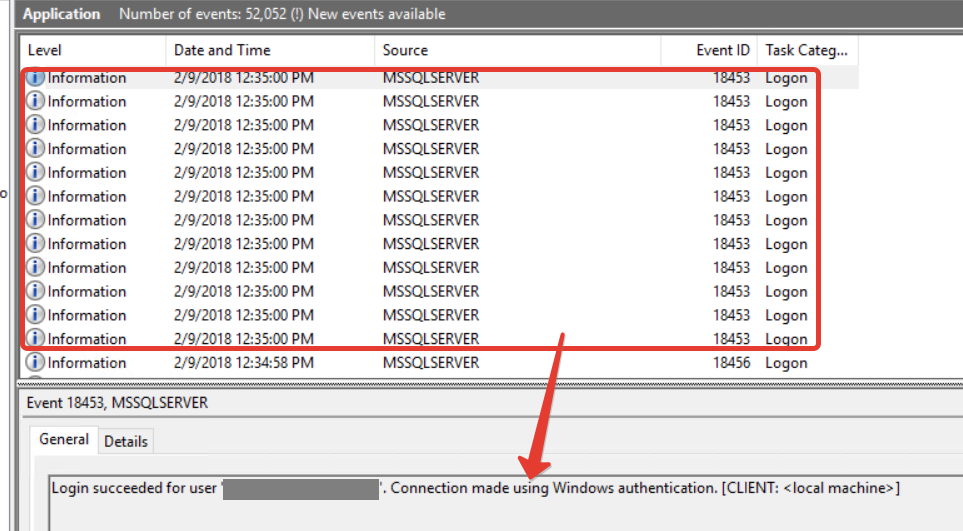This screenshot has width=963, height=531.
Task: Click the Information icon of the 12:34:58 PM event
Action: point(36,363)
